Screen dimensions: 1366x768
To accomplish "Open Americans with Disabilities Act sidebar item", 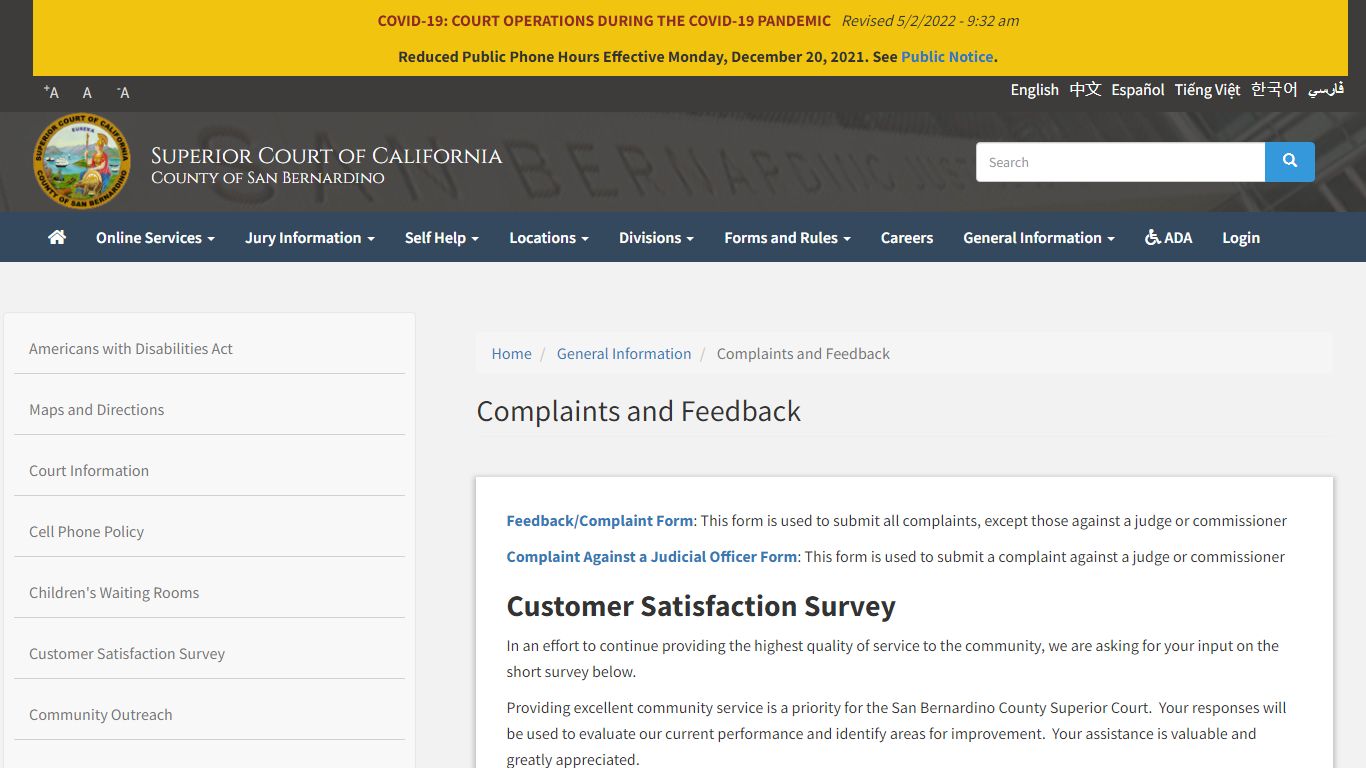I will pos(209,348).
